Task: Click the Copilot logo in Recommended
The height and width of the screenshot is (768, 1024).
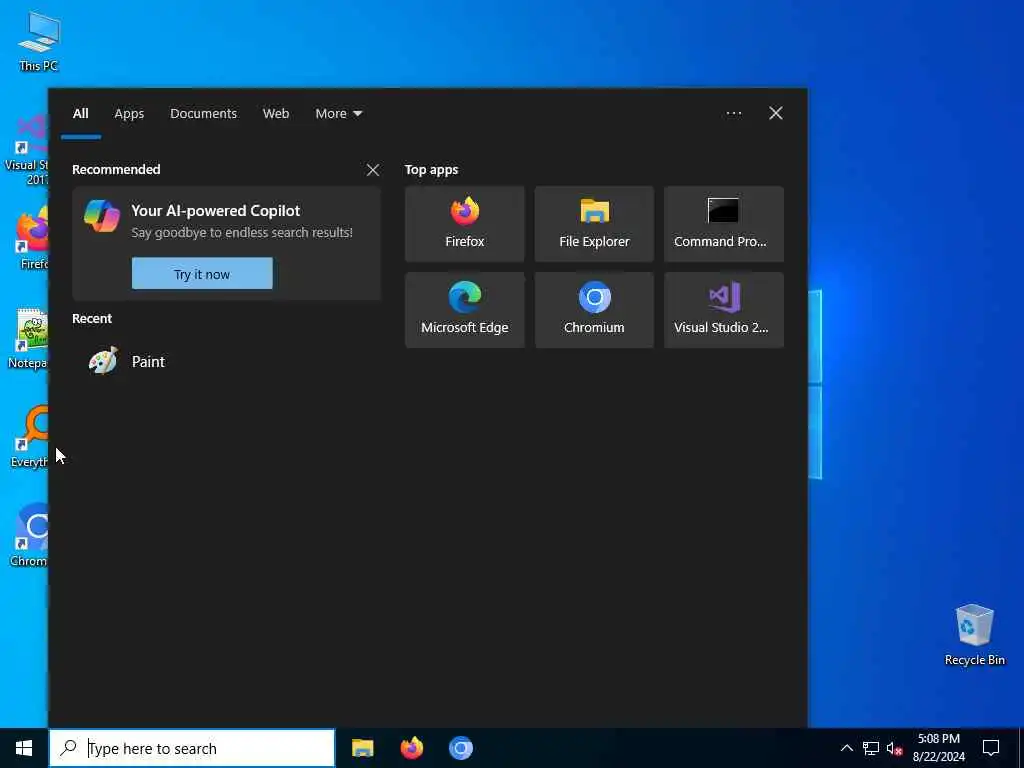Action: pos(102,216)
